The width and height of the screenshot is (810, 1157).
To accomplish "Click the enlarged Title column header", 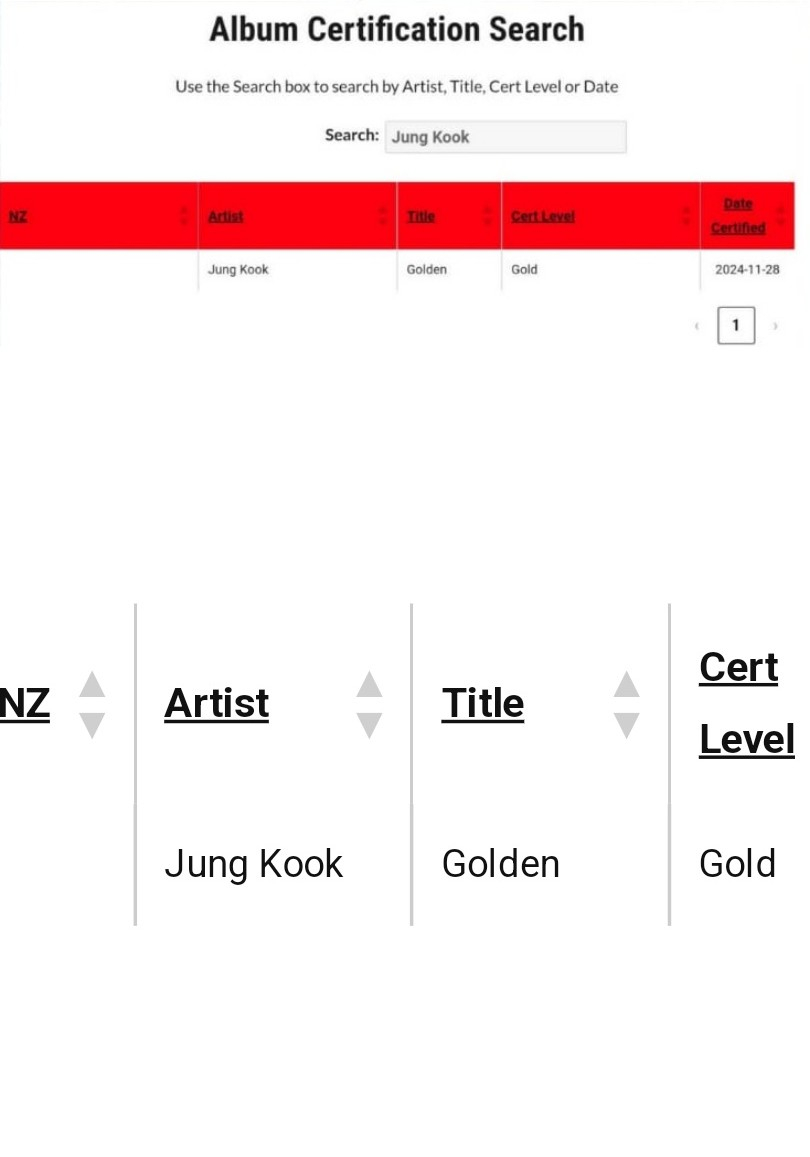I will tap(482, 703).
